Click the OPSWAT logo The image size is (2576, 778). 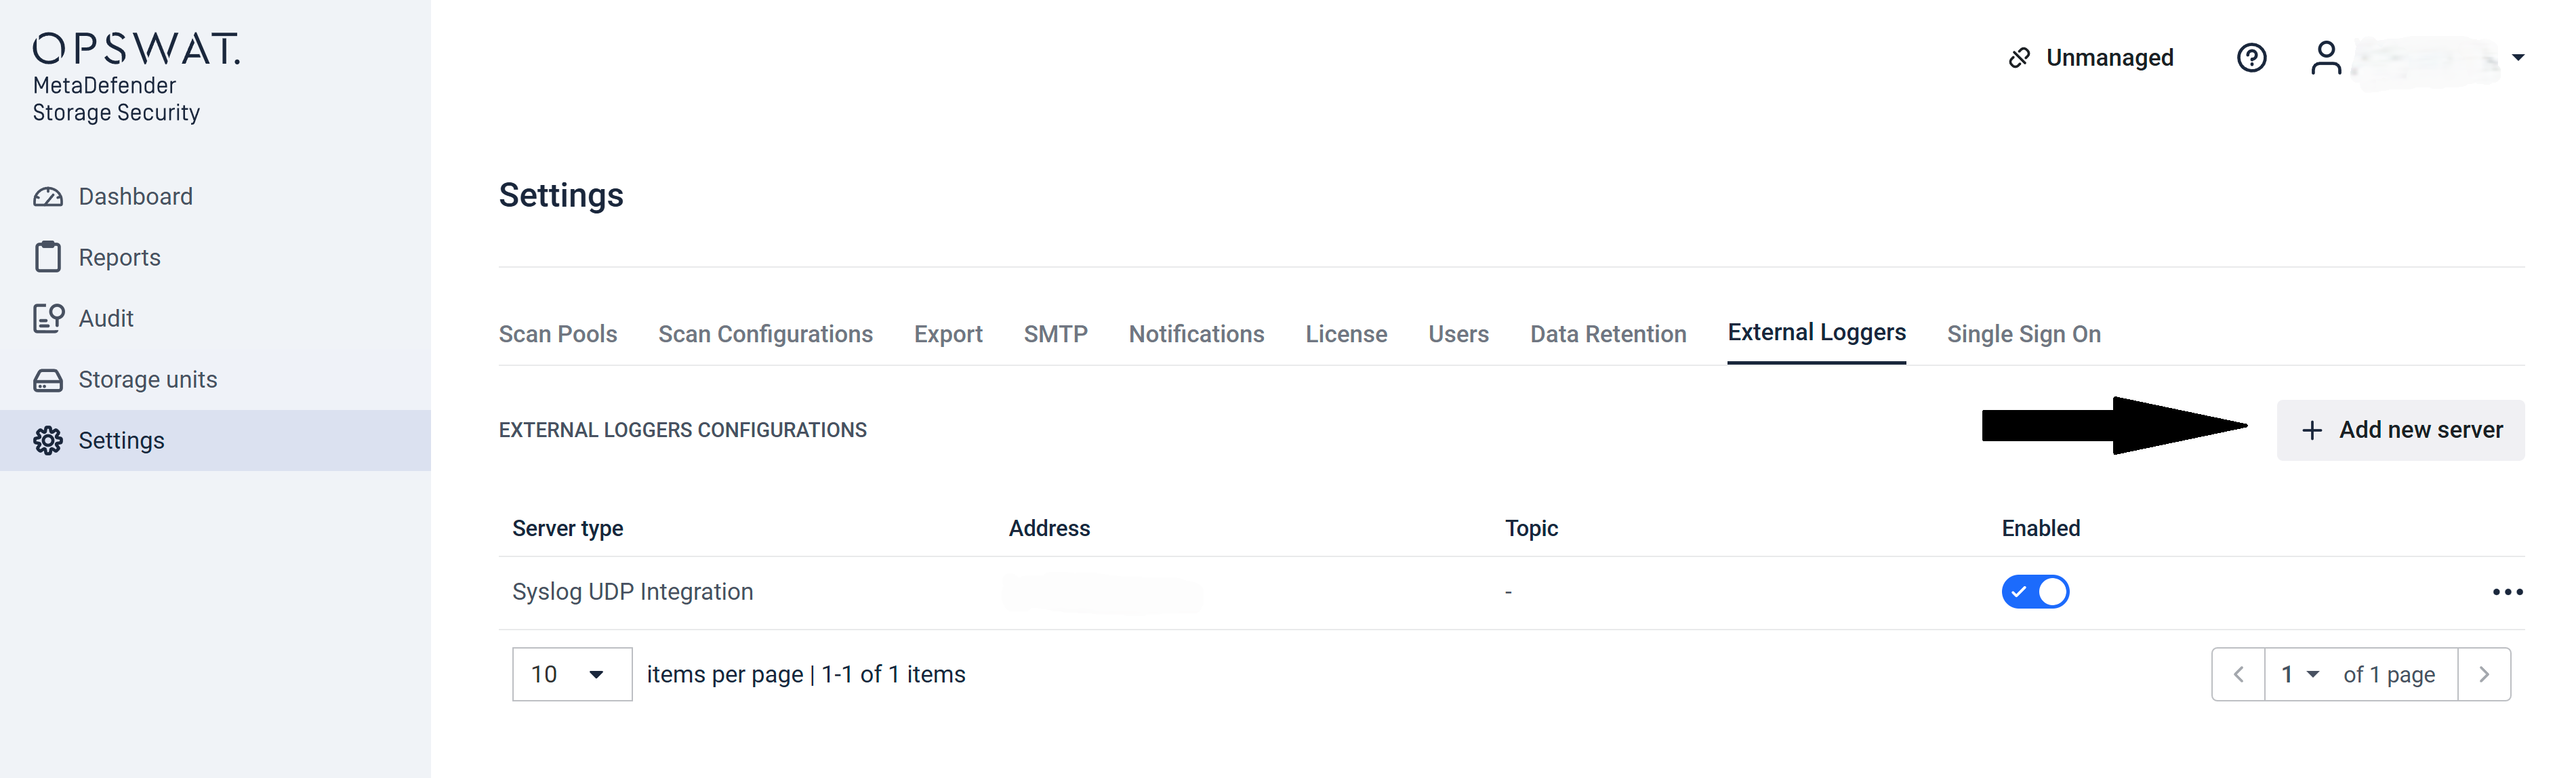coord(136,48)
